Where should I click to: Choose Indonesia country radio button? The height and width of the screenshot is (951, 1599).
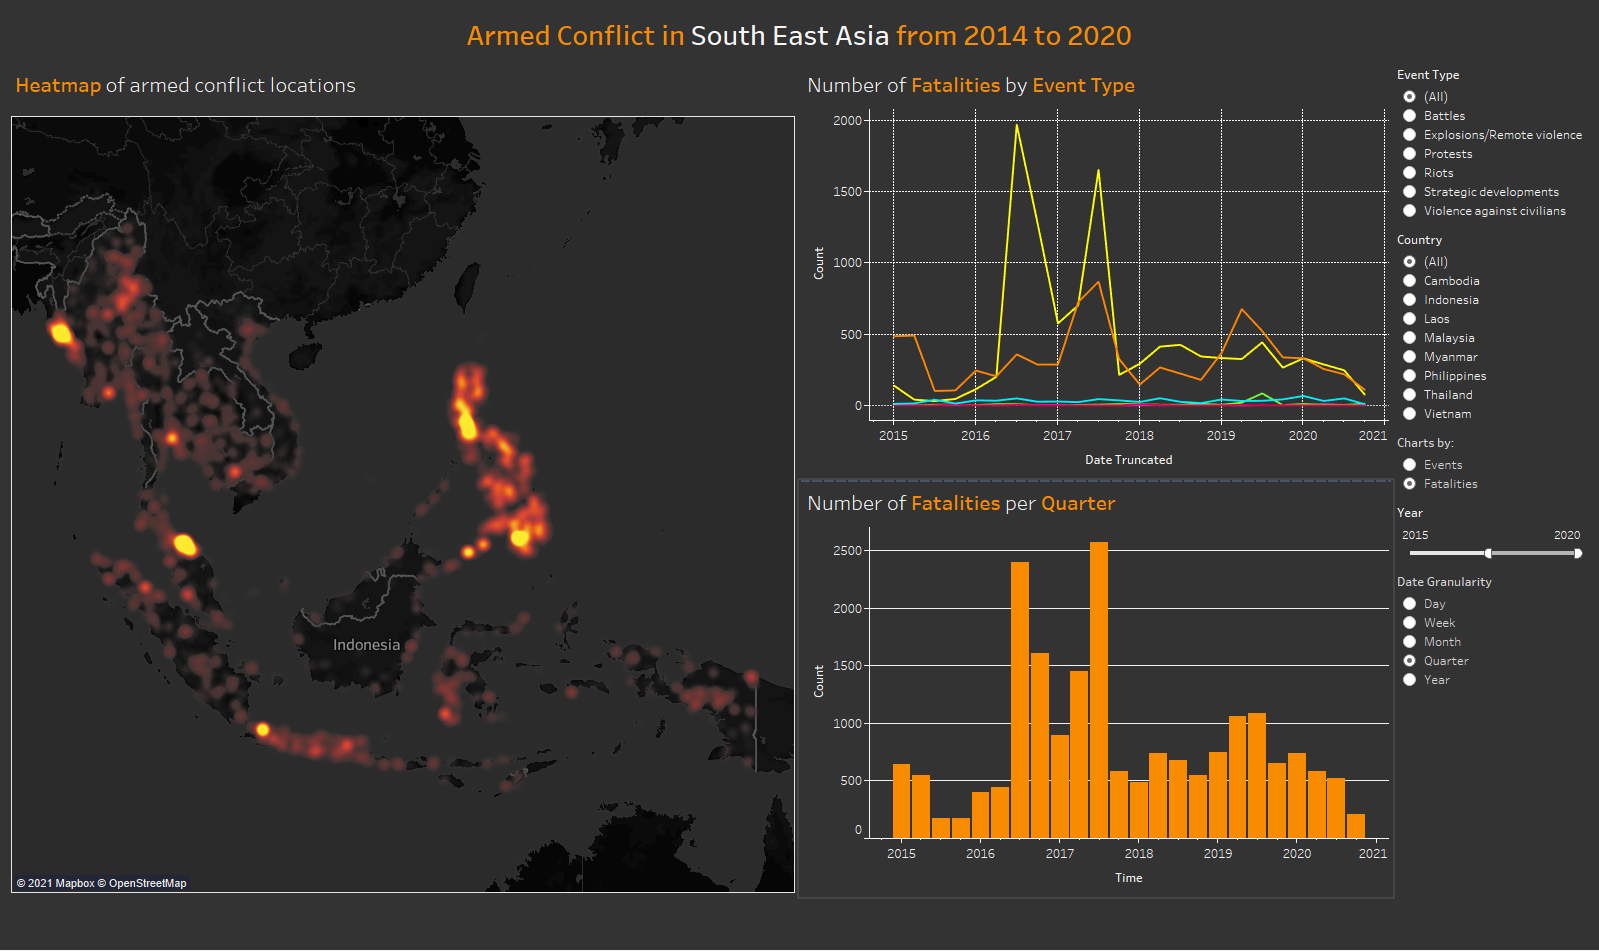pyautogui.click(x=1409, y=300)
